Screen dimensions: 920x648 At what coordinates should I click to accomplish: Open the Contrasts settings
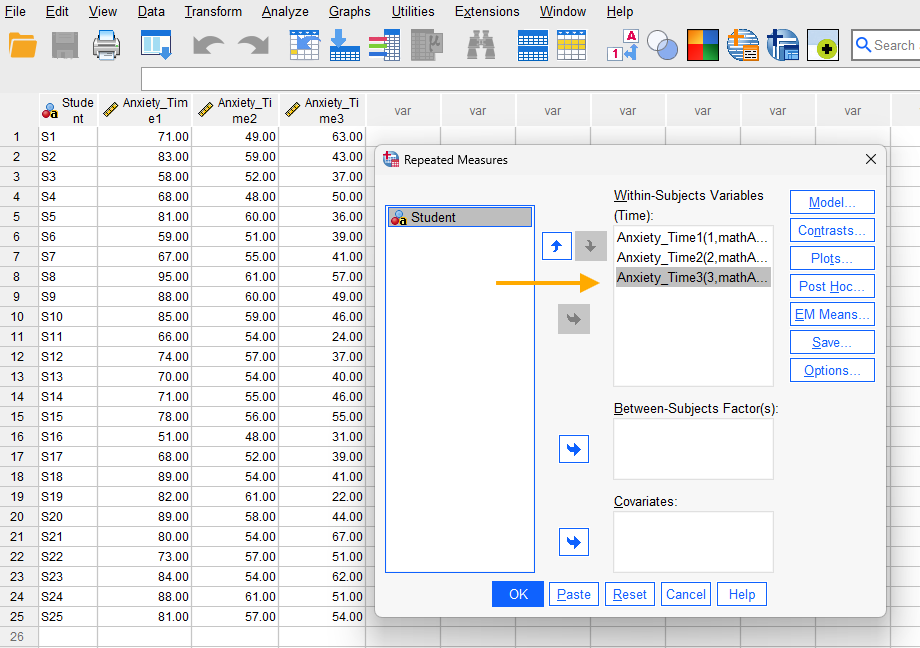tap(831, 230)
